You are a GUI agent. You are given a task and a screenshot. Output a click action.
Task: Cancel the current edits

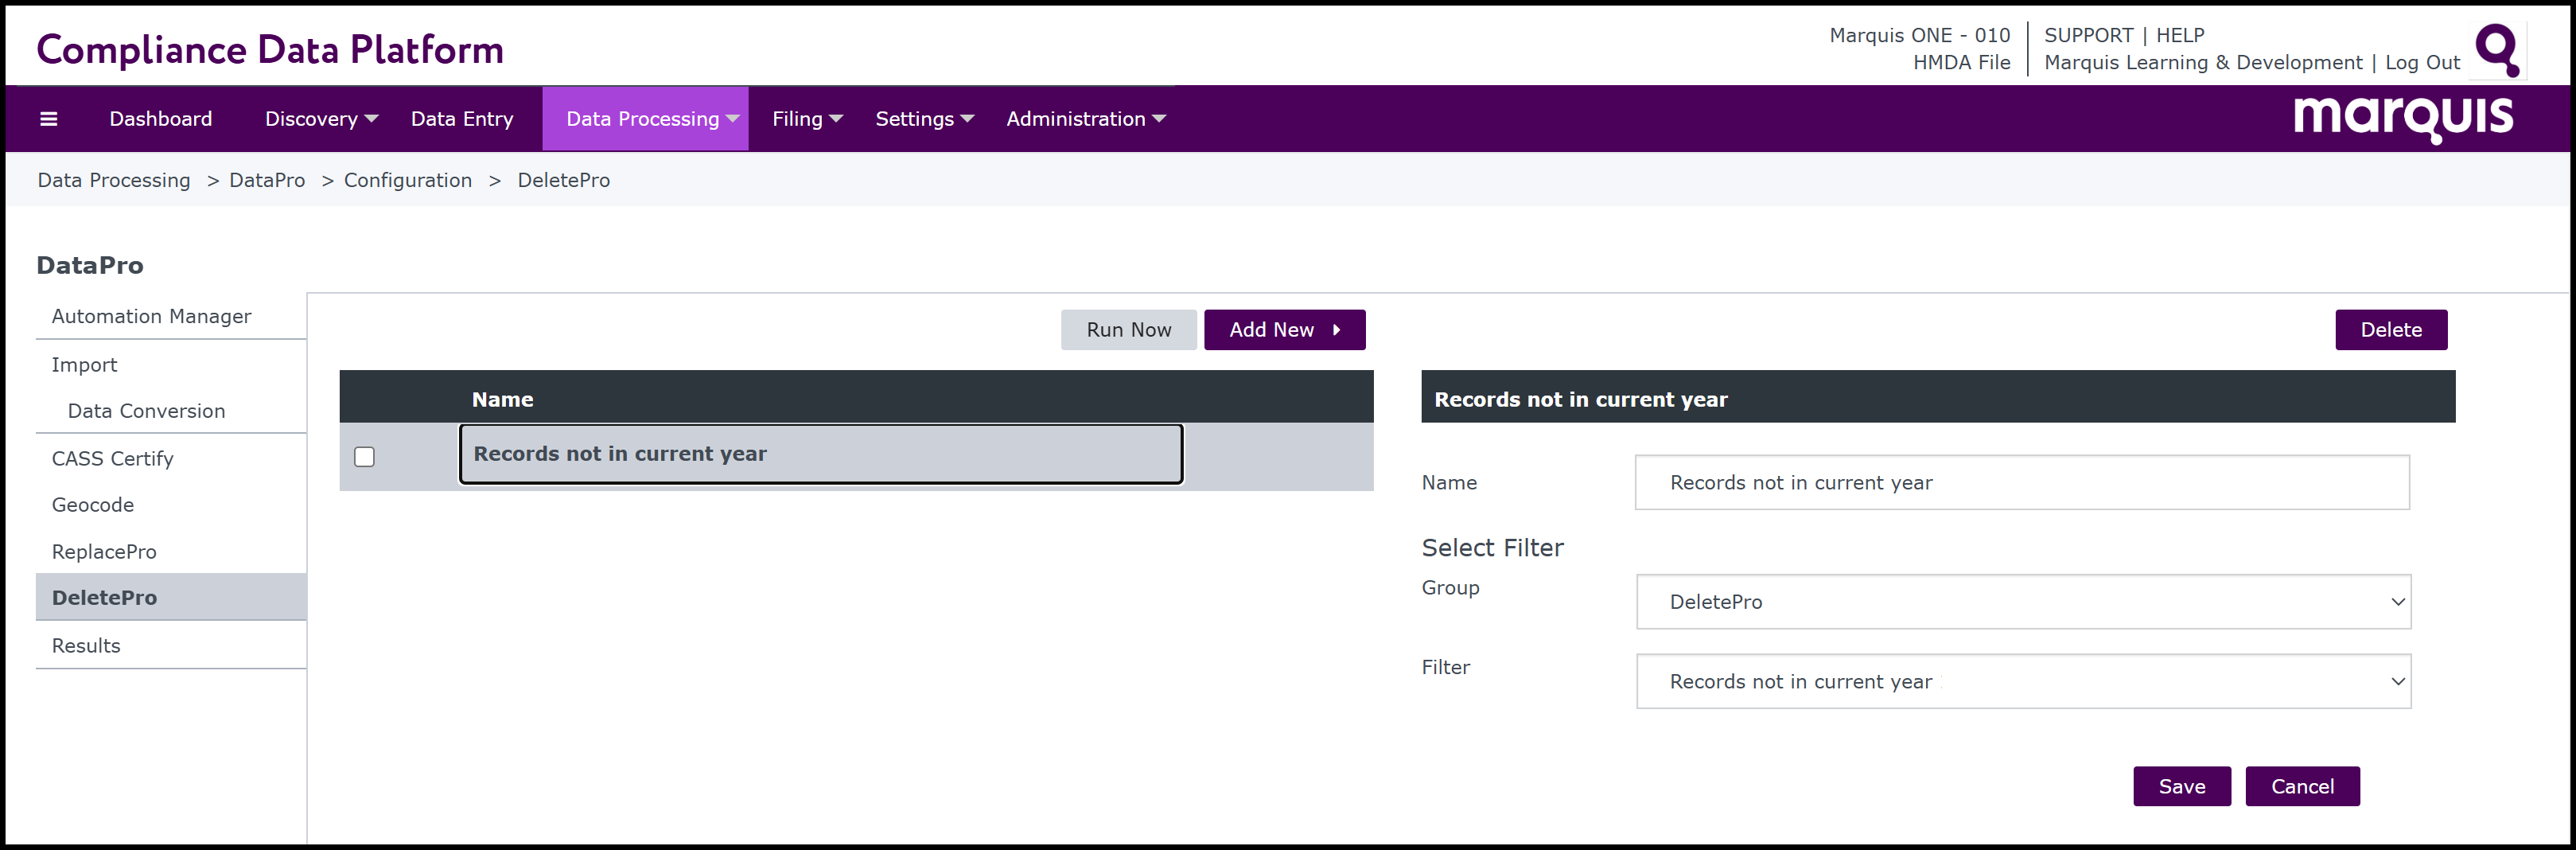coord(2301,787)
